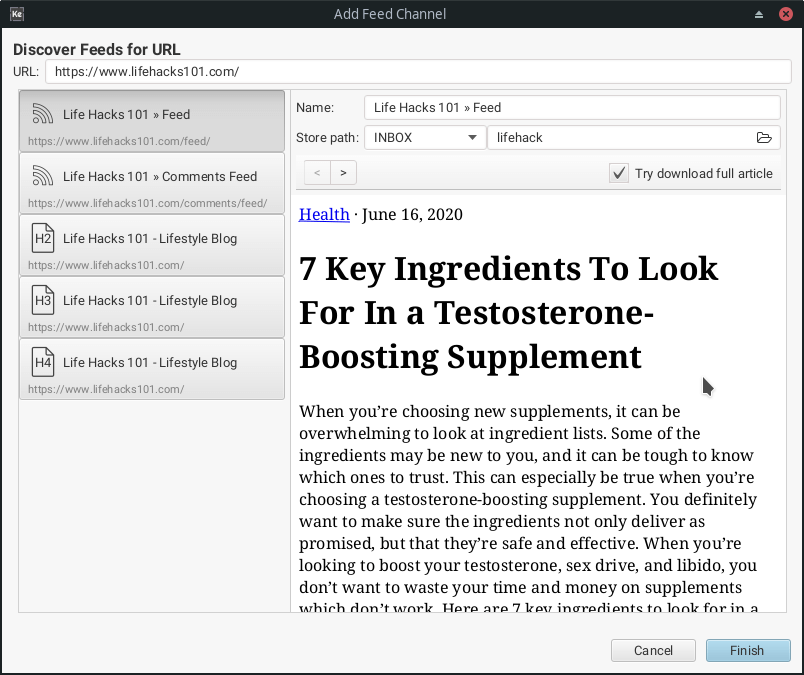The width and height of the screenshot is (804, 675).
Task: Open the folder browse icon in store path
Action: [x=764, y=138]
